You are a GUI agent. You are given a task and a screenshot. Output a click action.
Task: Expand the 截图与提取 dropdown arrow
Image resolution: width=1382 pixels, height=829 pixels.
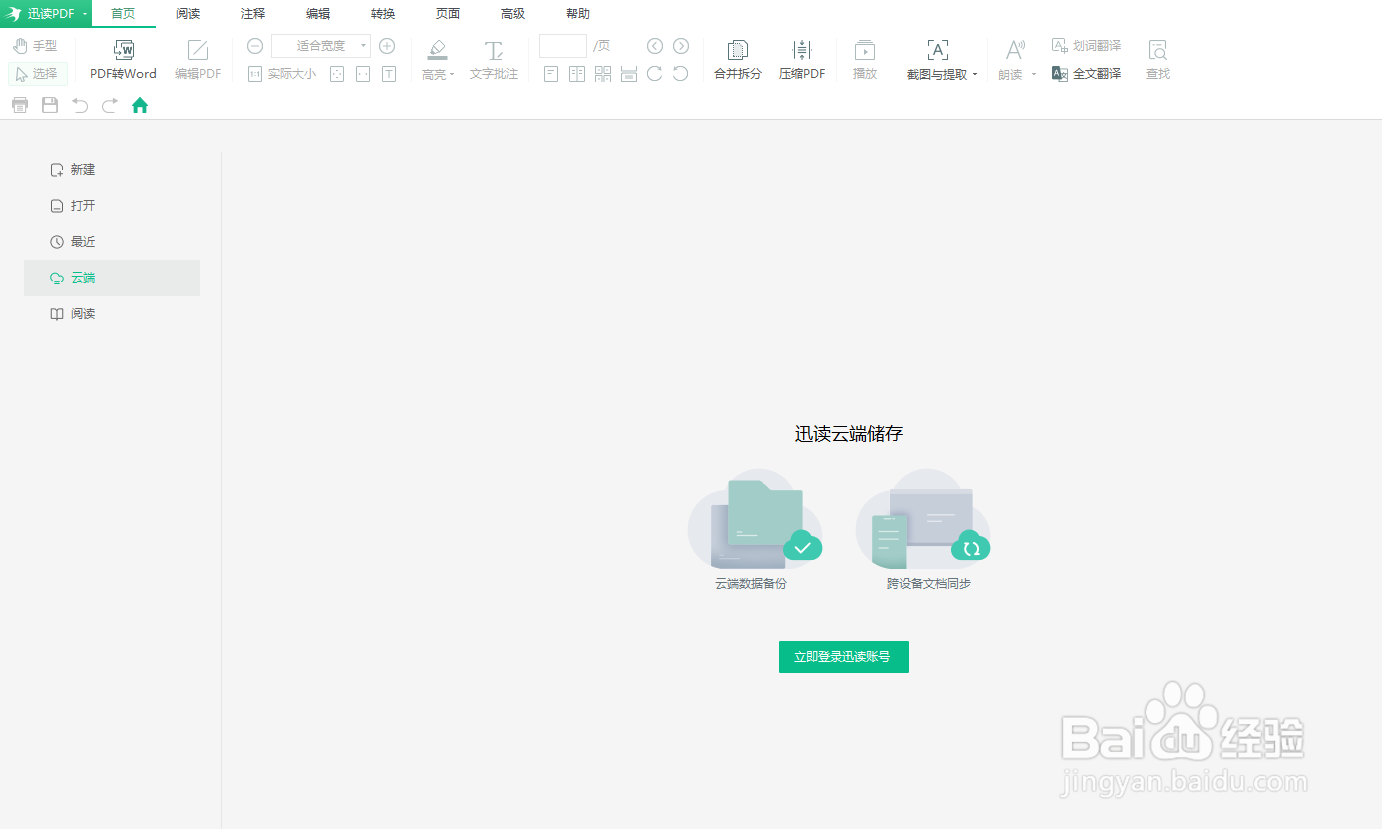(x=975, y=75)
